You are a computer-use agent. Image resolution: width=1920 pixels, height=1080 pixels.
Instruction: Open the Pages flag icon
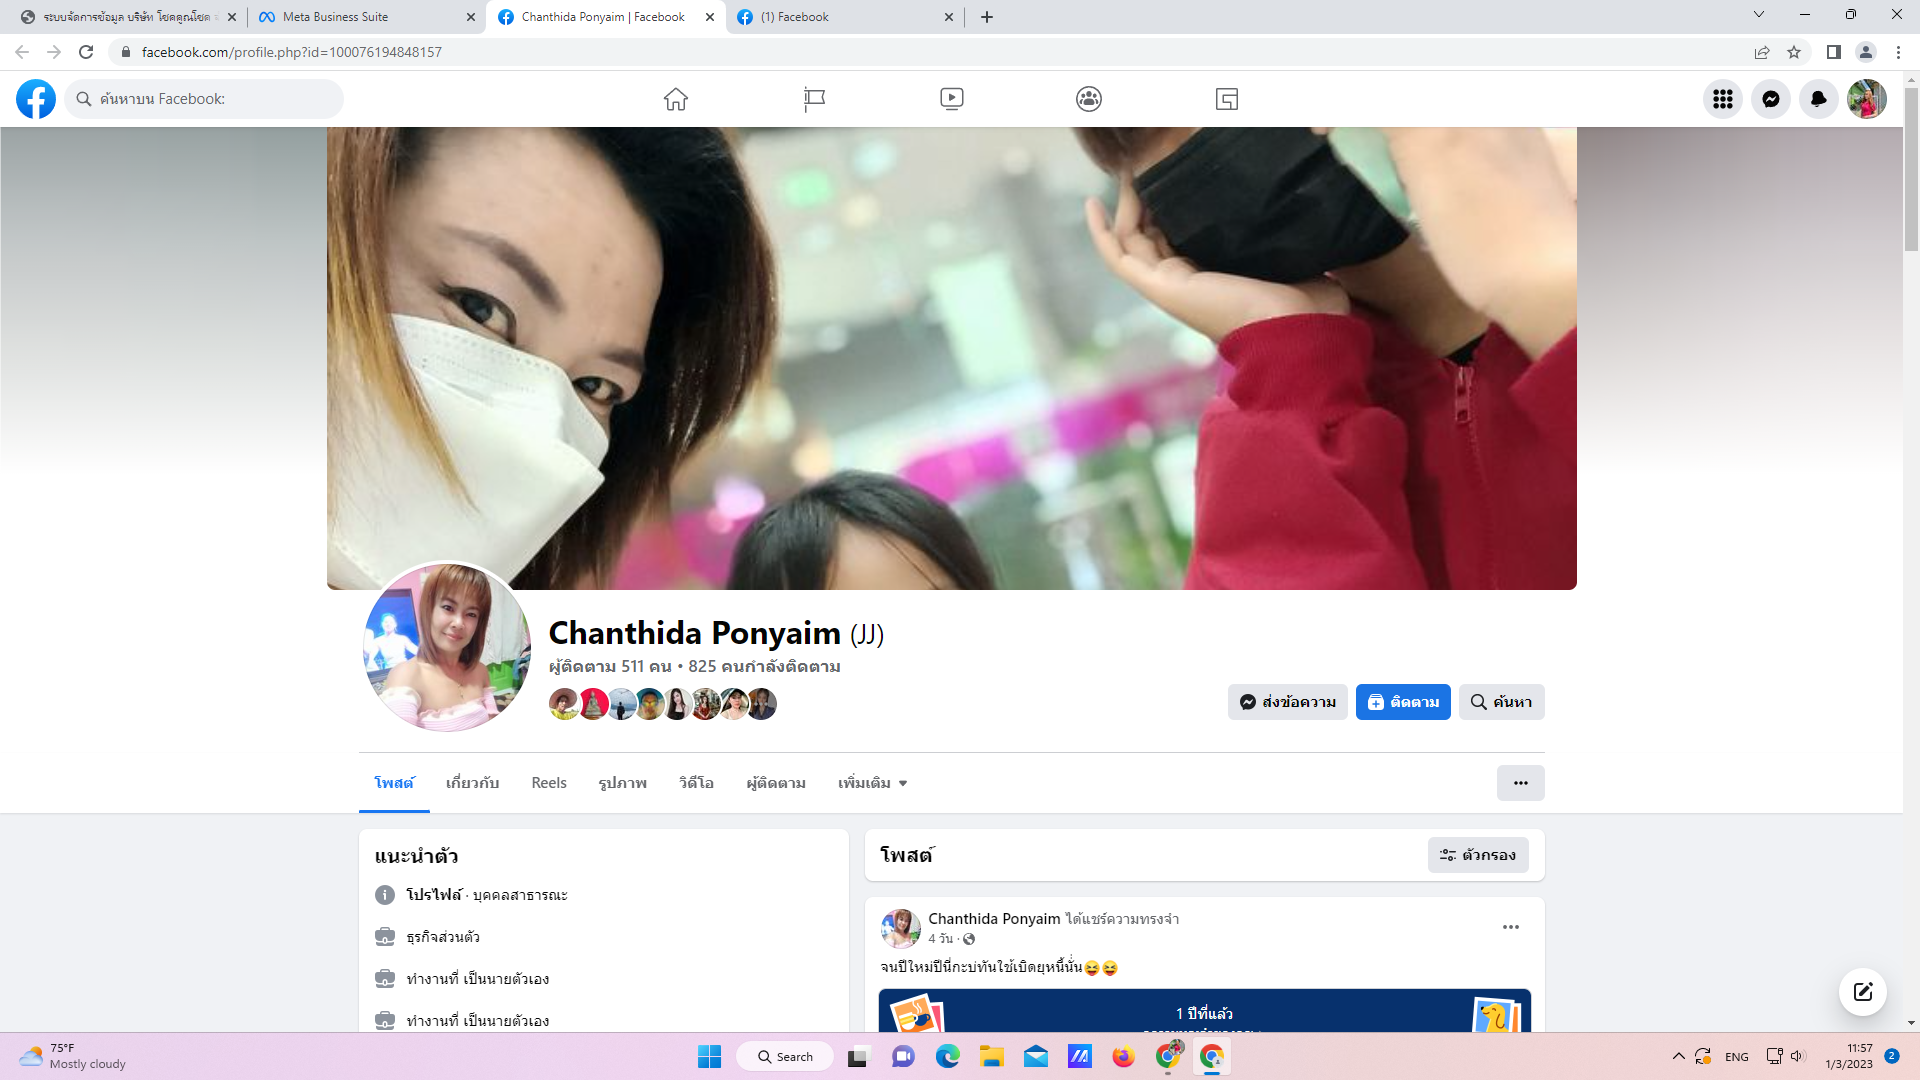coord(814,99)
